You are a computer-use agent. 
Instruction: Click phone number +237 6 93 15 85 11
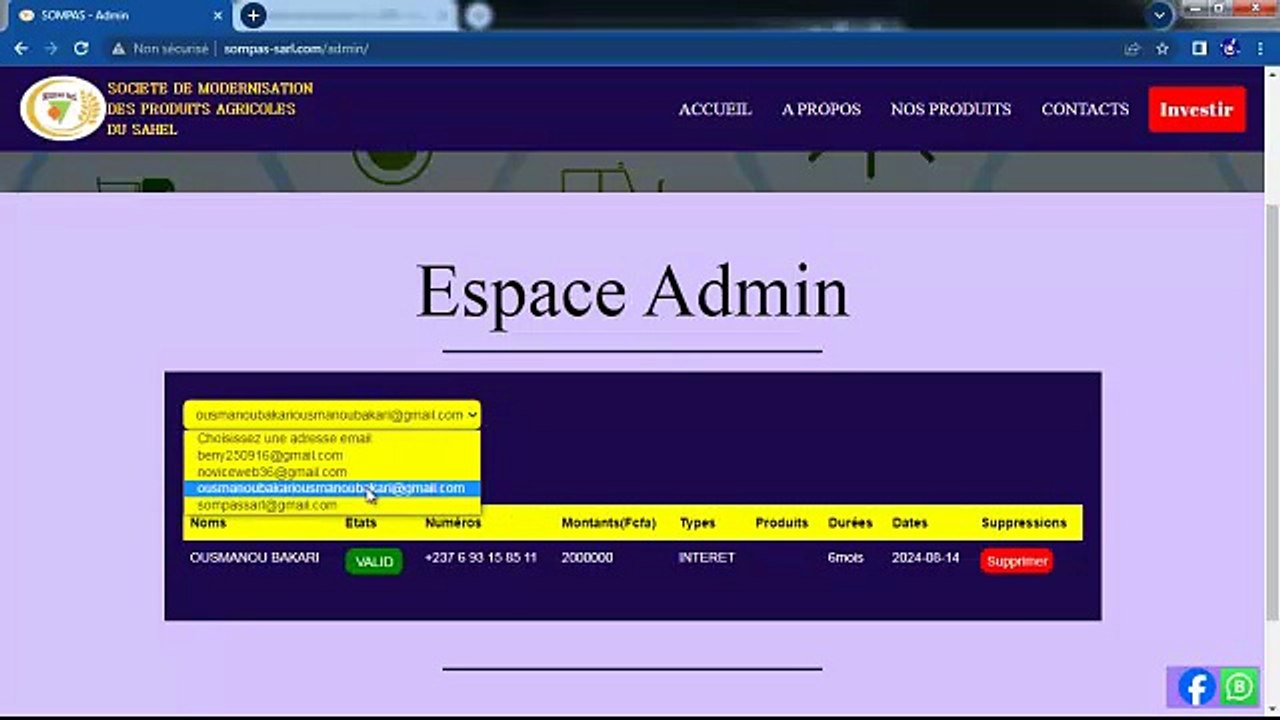click(x=481, y=557)
